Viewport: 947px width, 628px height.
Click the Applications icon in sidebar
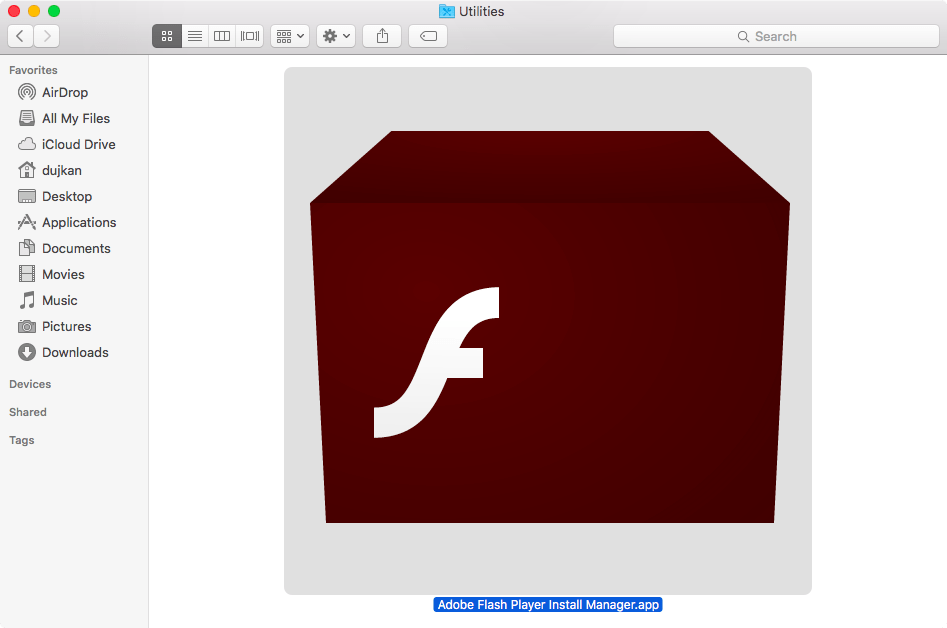pyautogui.click(x=27, y=222)
